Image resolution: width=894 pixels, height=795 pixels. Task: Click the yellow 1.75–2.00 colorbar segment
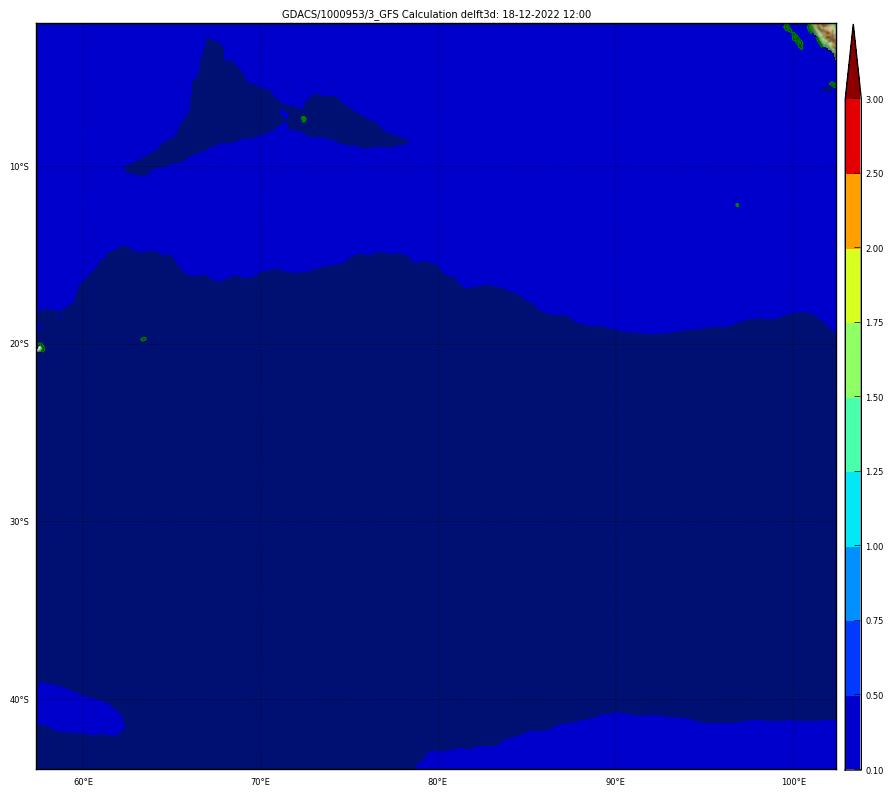coord(852,285)
